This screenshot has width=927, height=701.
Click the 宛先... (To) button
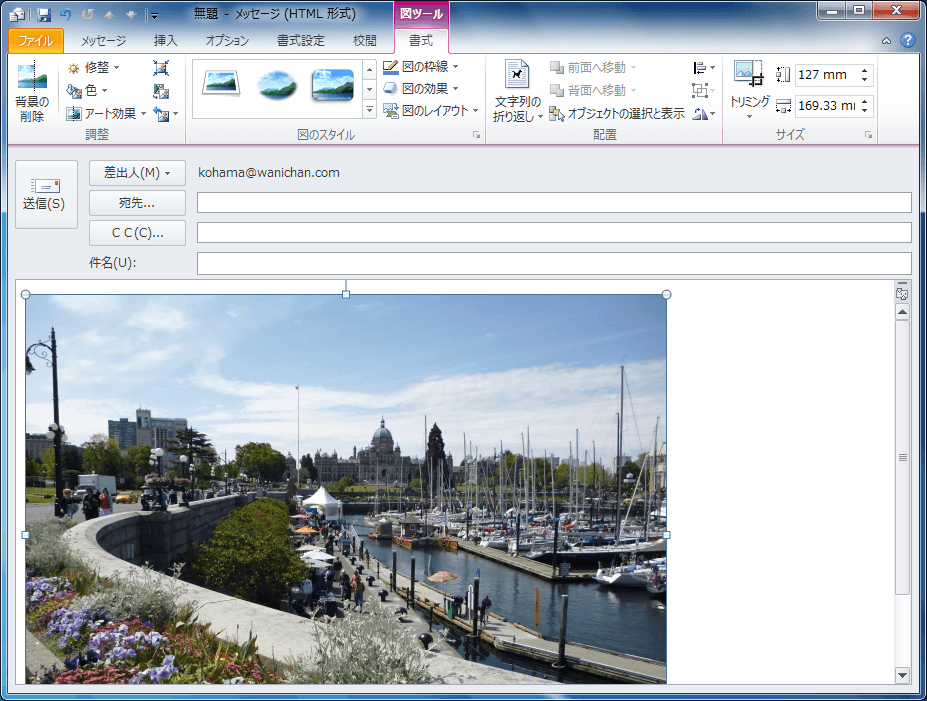(137, 203)
